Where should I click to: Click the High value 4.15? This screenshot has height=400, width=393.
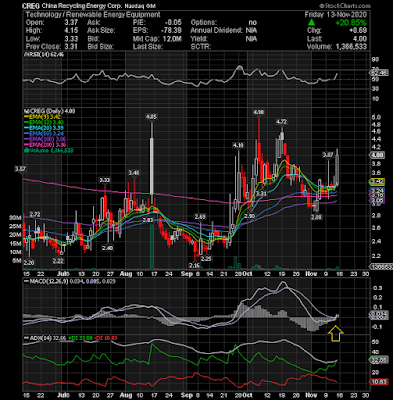[71, 30]
